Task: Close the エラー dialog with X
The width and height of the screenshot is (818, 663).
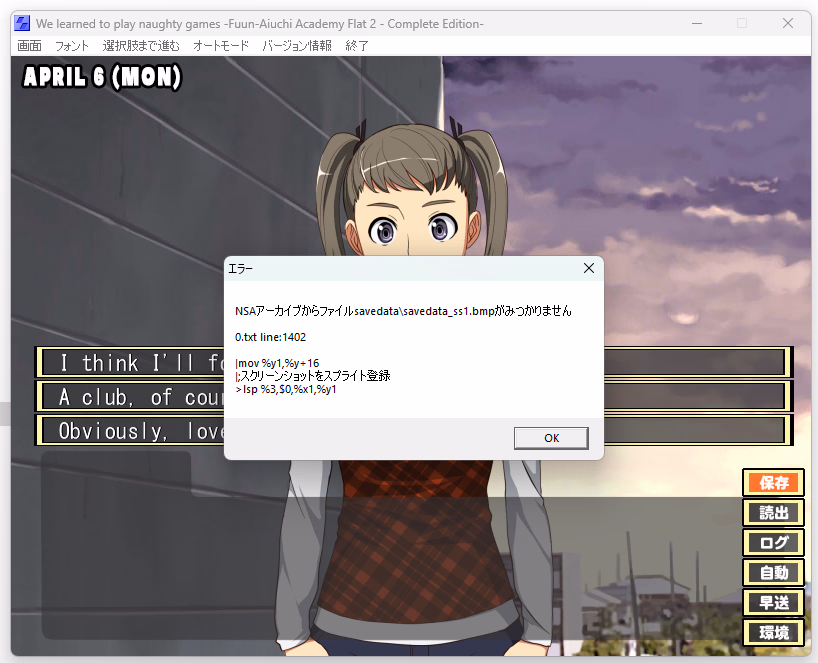Action: [x=588, y=268]
